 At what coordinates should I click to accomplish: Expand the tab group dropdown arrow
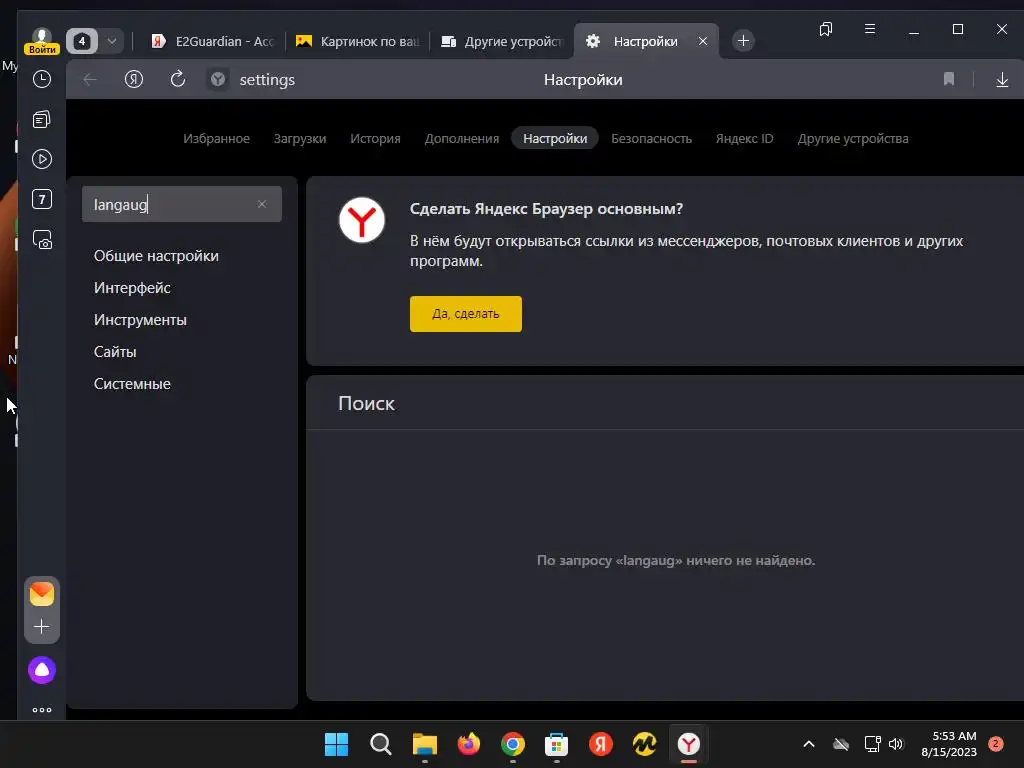[x=112, y=41]
